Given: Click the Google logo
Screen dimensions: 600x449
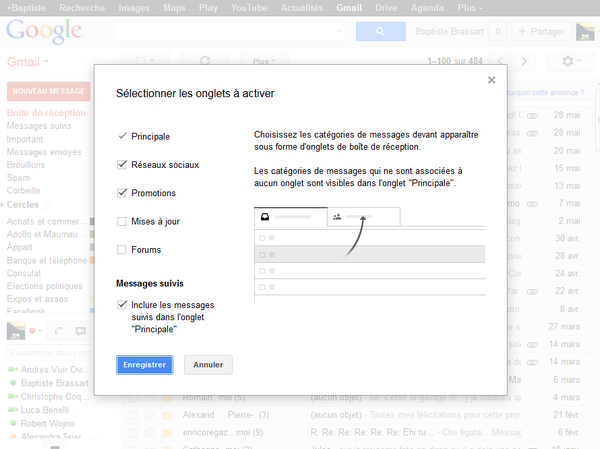Looking at the screenshot, I should (x=44, y=31).
